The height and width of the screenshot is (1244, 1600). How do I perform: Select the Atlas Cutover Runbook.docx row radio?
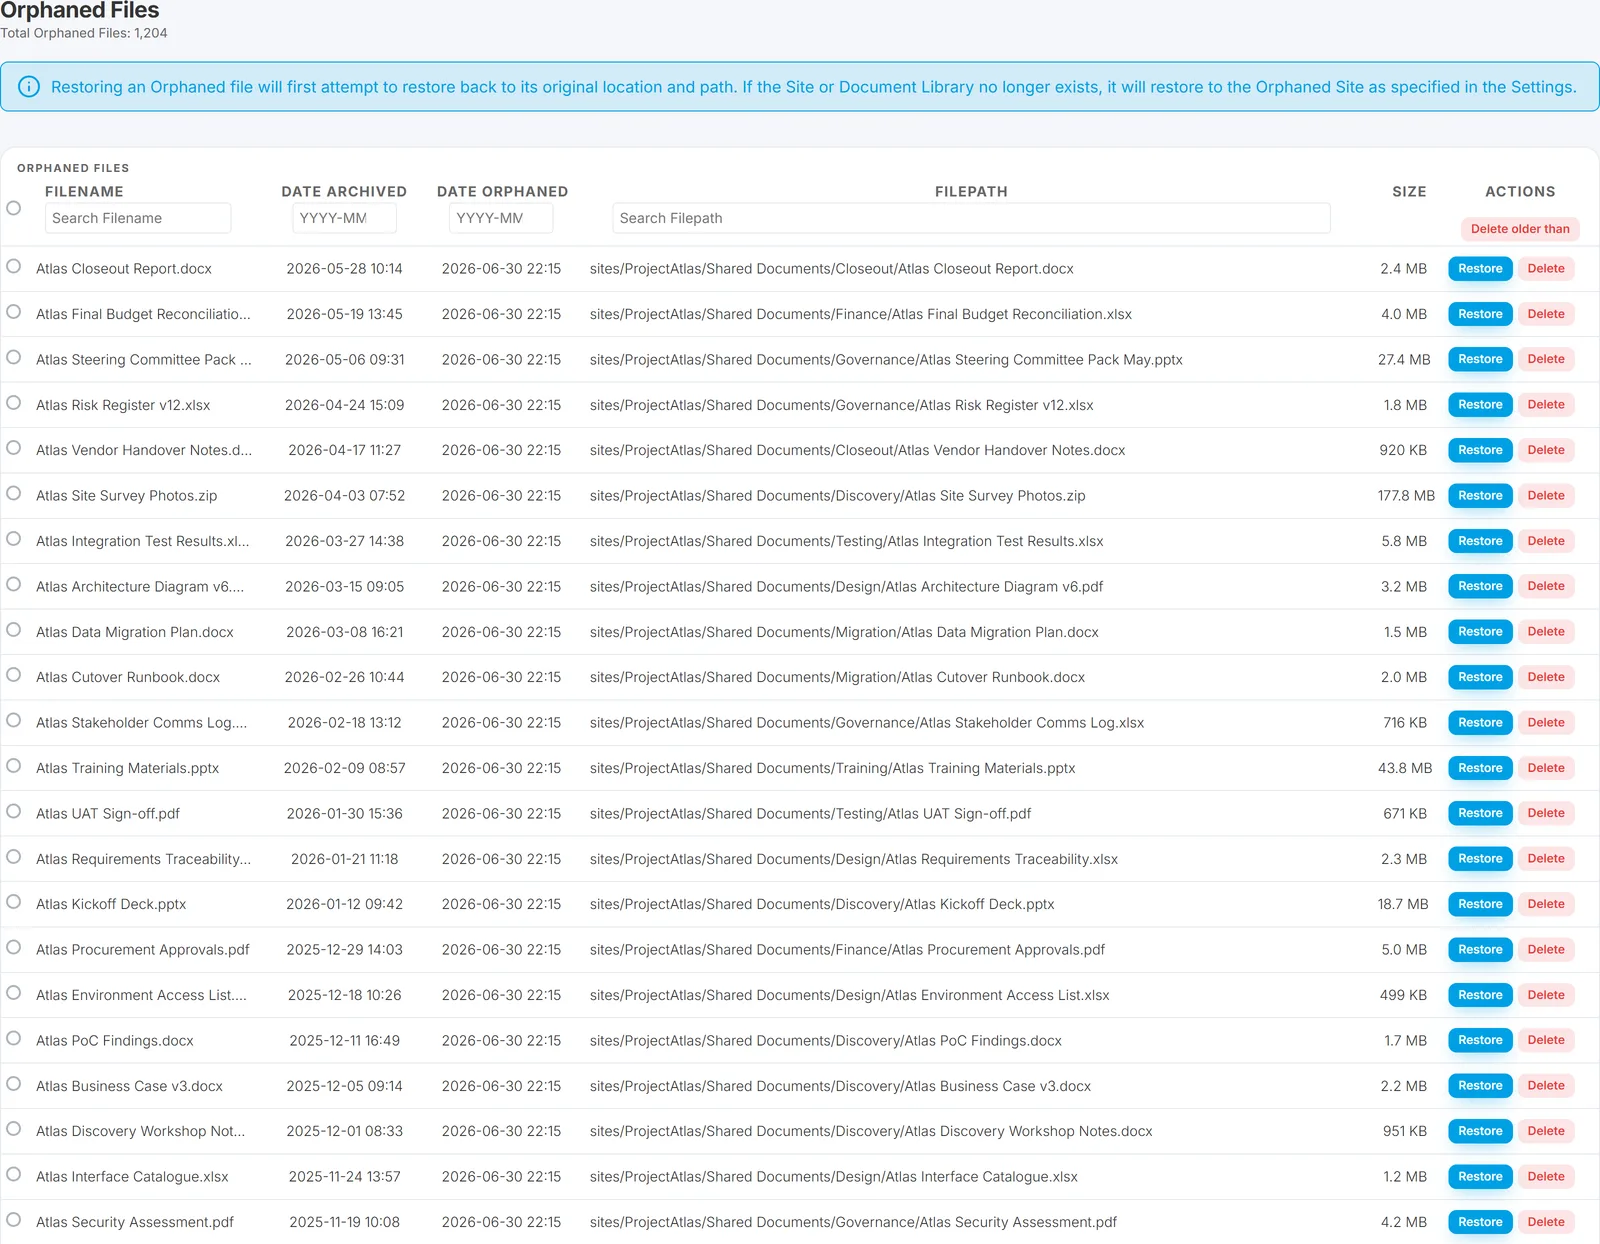pos(14,675)
